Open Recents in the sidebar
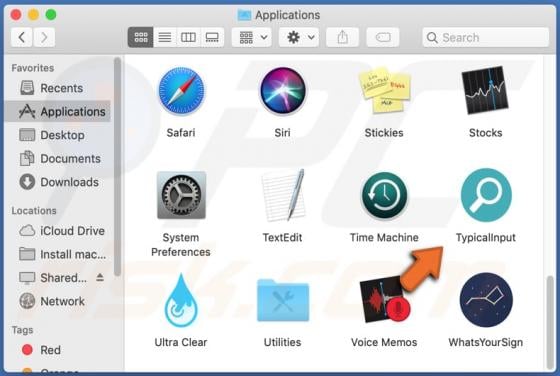The image size is (560, 376). pyautogui.click(x=57, y=88)
